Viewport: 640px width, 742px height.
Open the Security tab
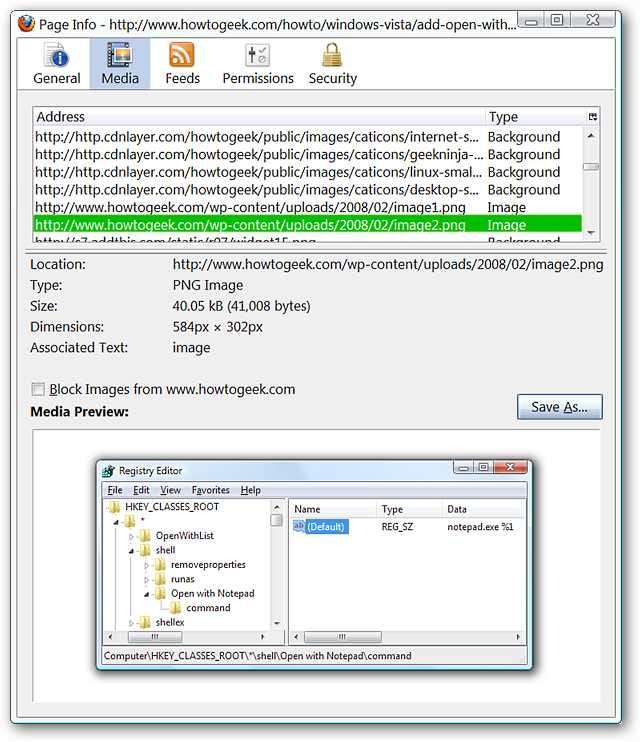(332, 64)
